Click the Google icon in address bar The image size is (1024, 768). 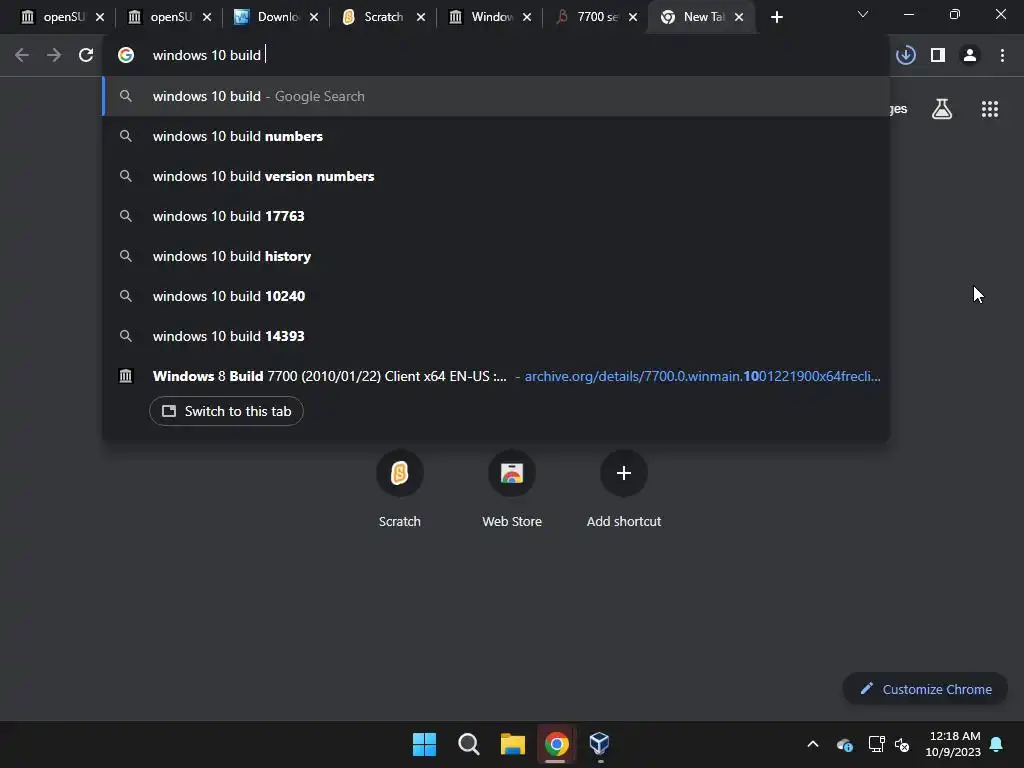tap(126, 55)
